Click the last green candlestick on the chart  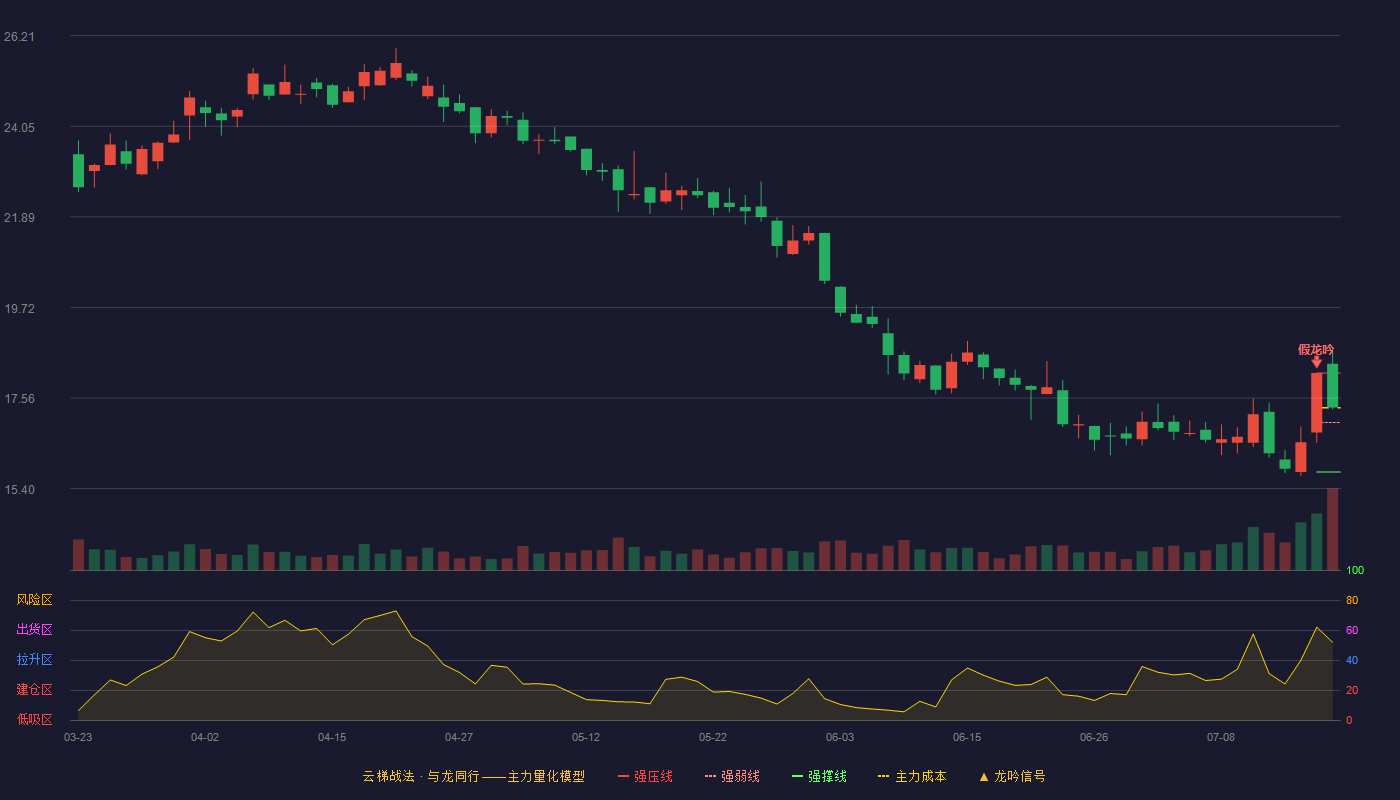tap(1332, 386)
